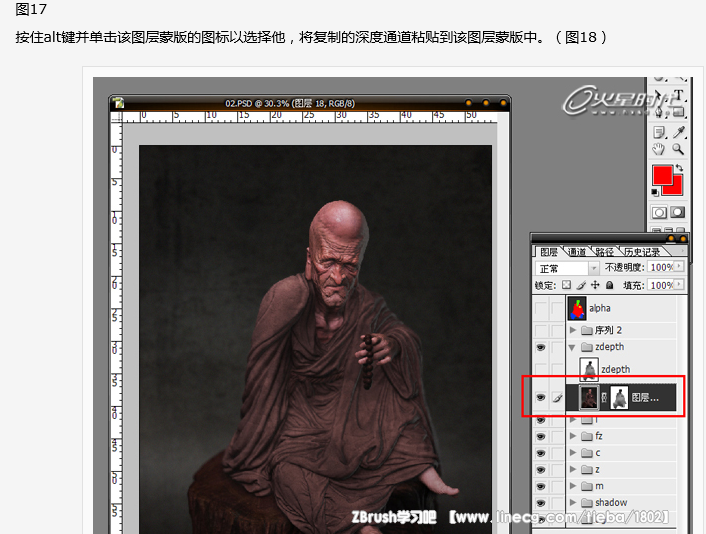706x534 pixels.
Task: Reset to default black and white colors
Action: point(655,193)
